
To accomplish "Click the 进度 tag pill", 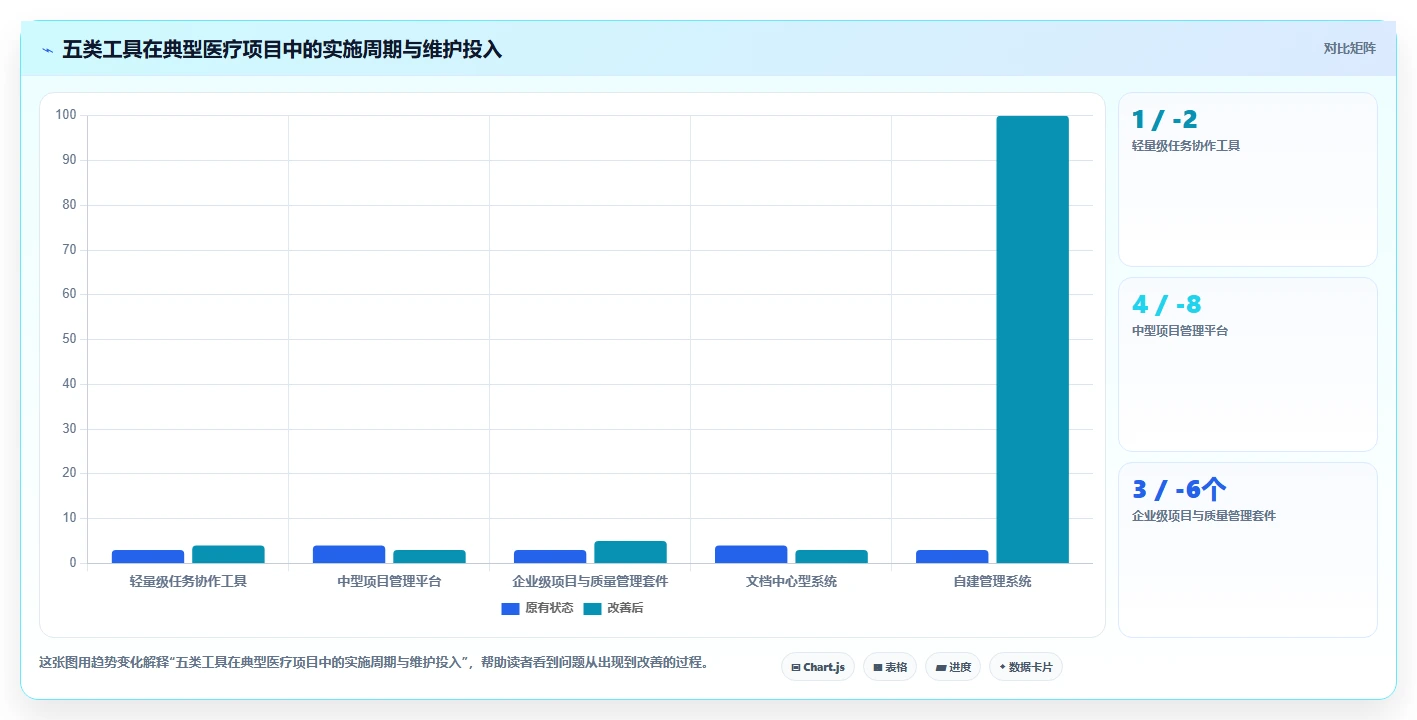I will 953,667.
